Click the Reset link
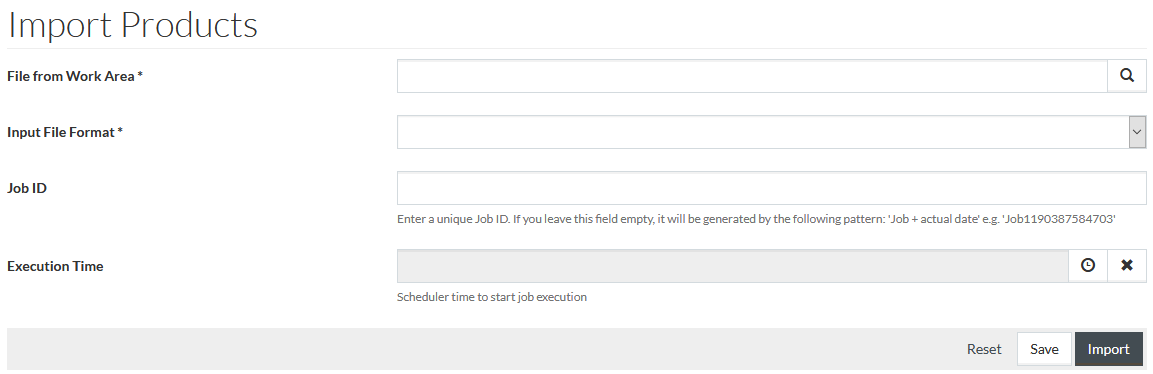The height and width of the screenshot is (374, 1153). (984, 349)
